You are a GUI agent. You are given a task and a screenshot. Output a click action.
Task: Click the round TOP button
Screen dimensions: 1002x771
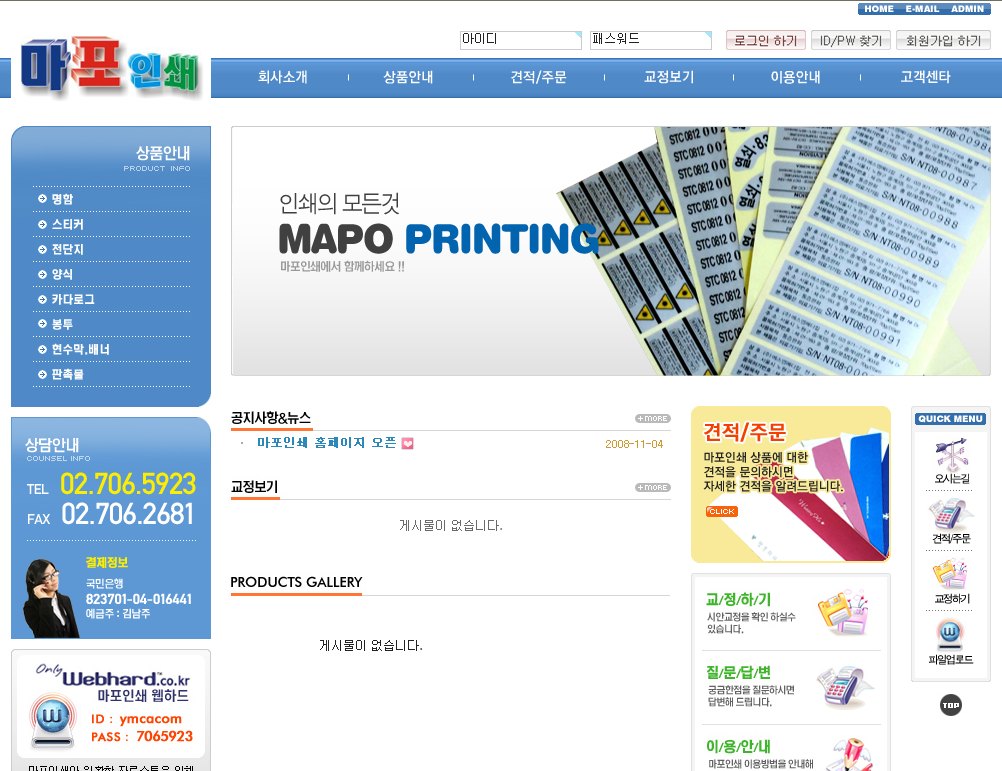click(x=951, y=705)
